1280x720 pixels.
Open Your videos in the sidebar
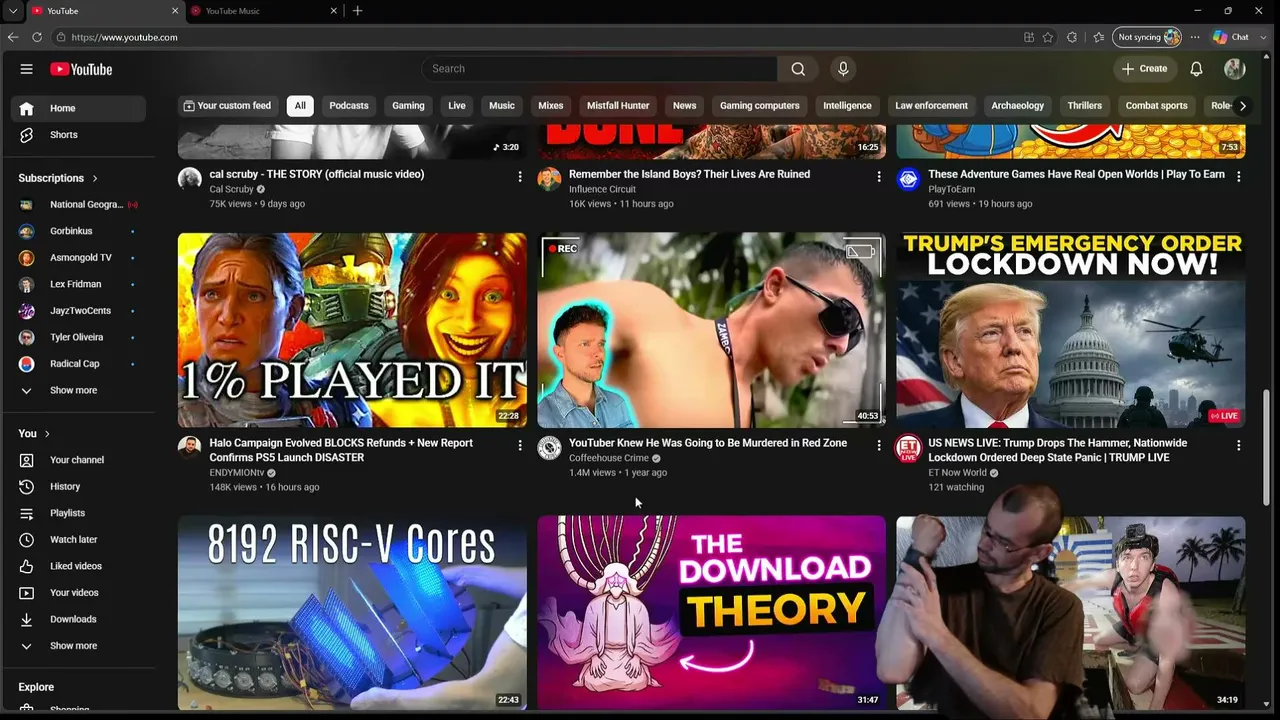(78, 593)
